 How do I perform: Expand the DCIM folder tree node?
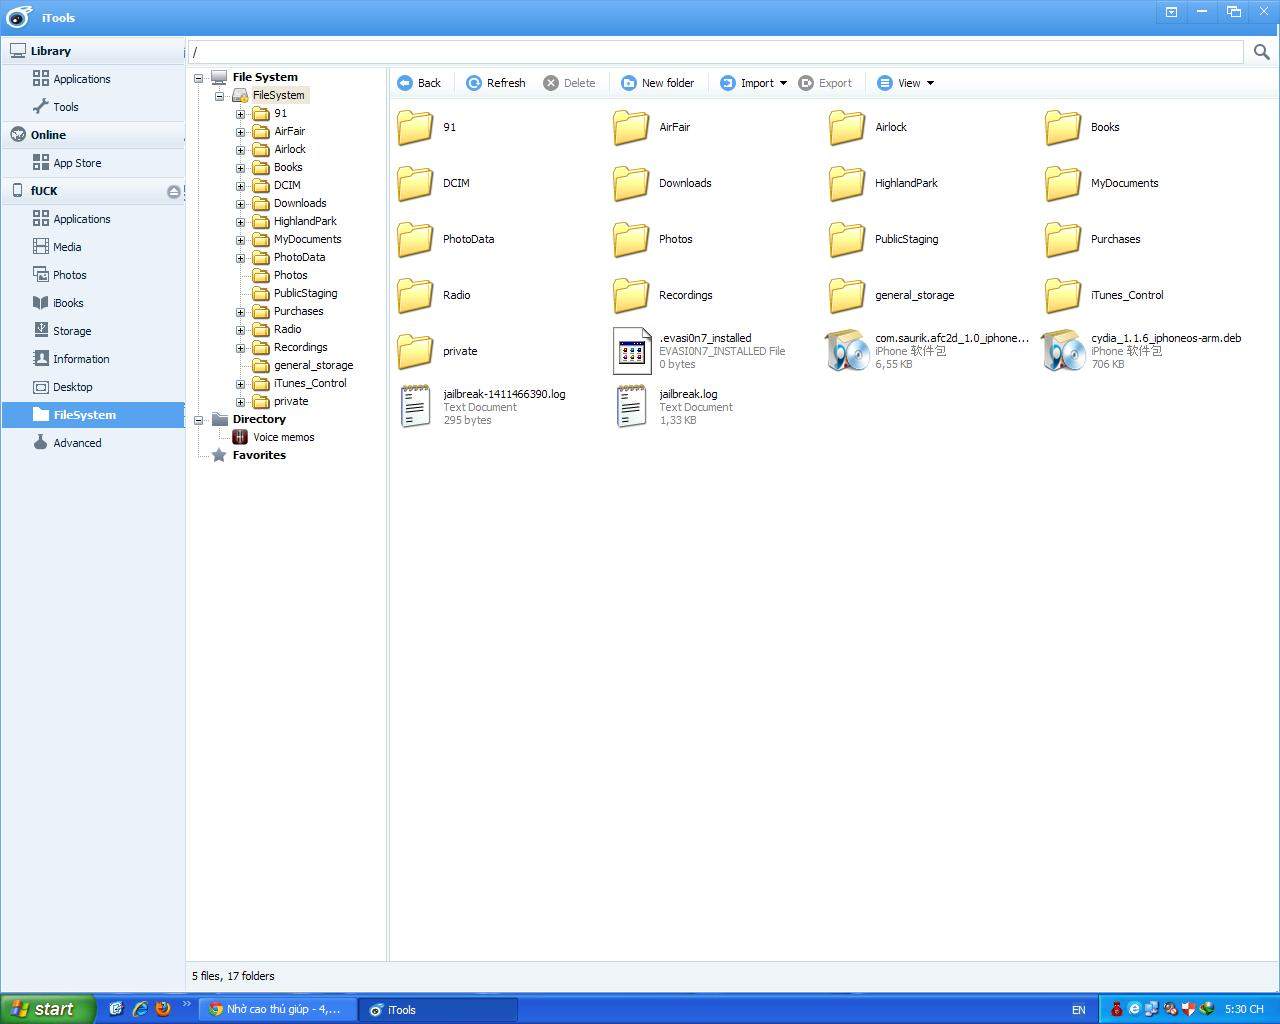240,186
